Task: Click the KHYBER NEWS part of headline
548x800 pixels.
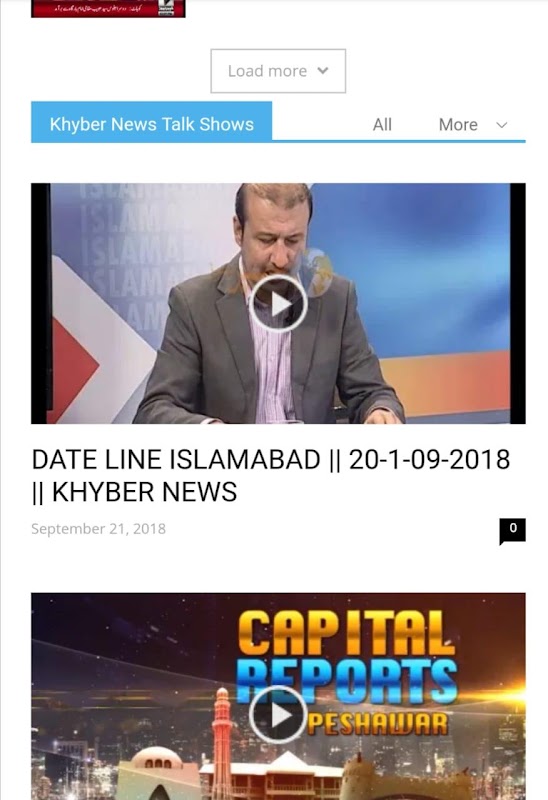Action: point(144,492)
